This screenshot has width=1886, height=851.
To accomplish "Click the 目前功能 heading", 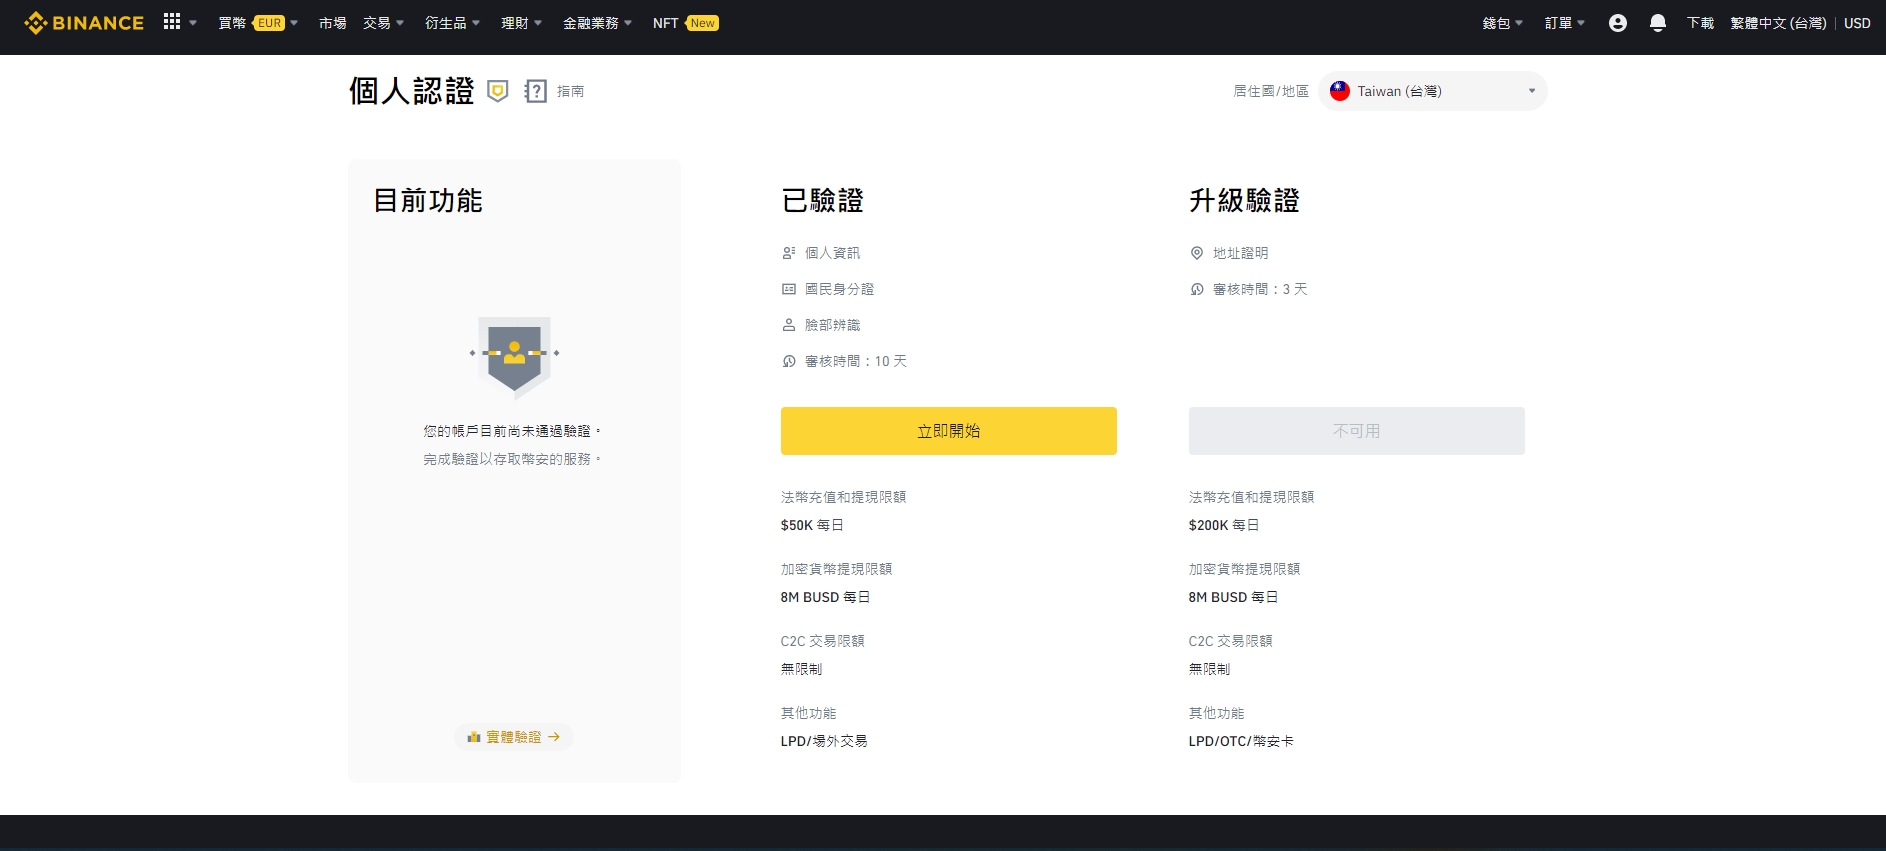I will tap(428, 201).
